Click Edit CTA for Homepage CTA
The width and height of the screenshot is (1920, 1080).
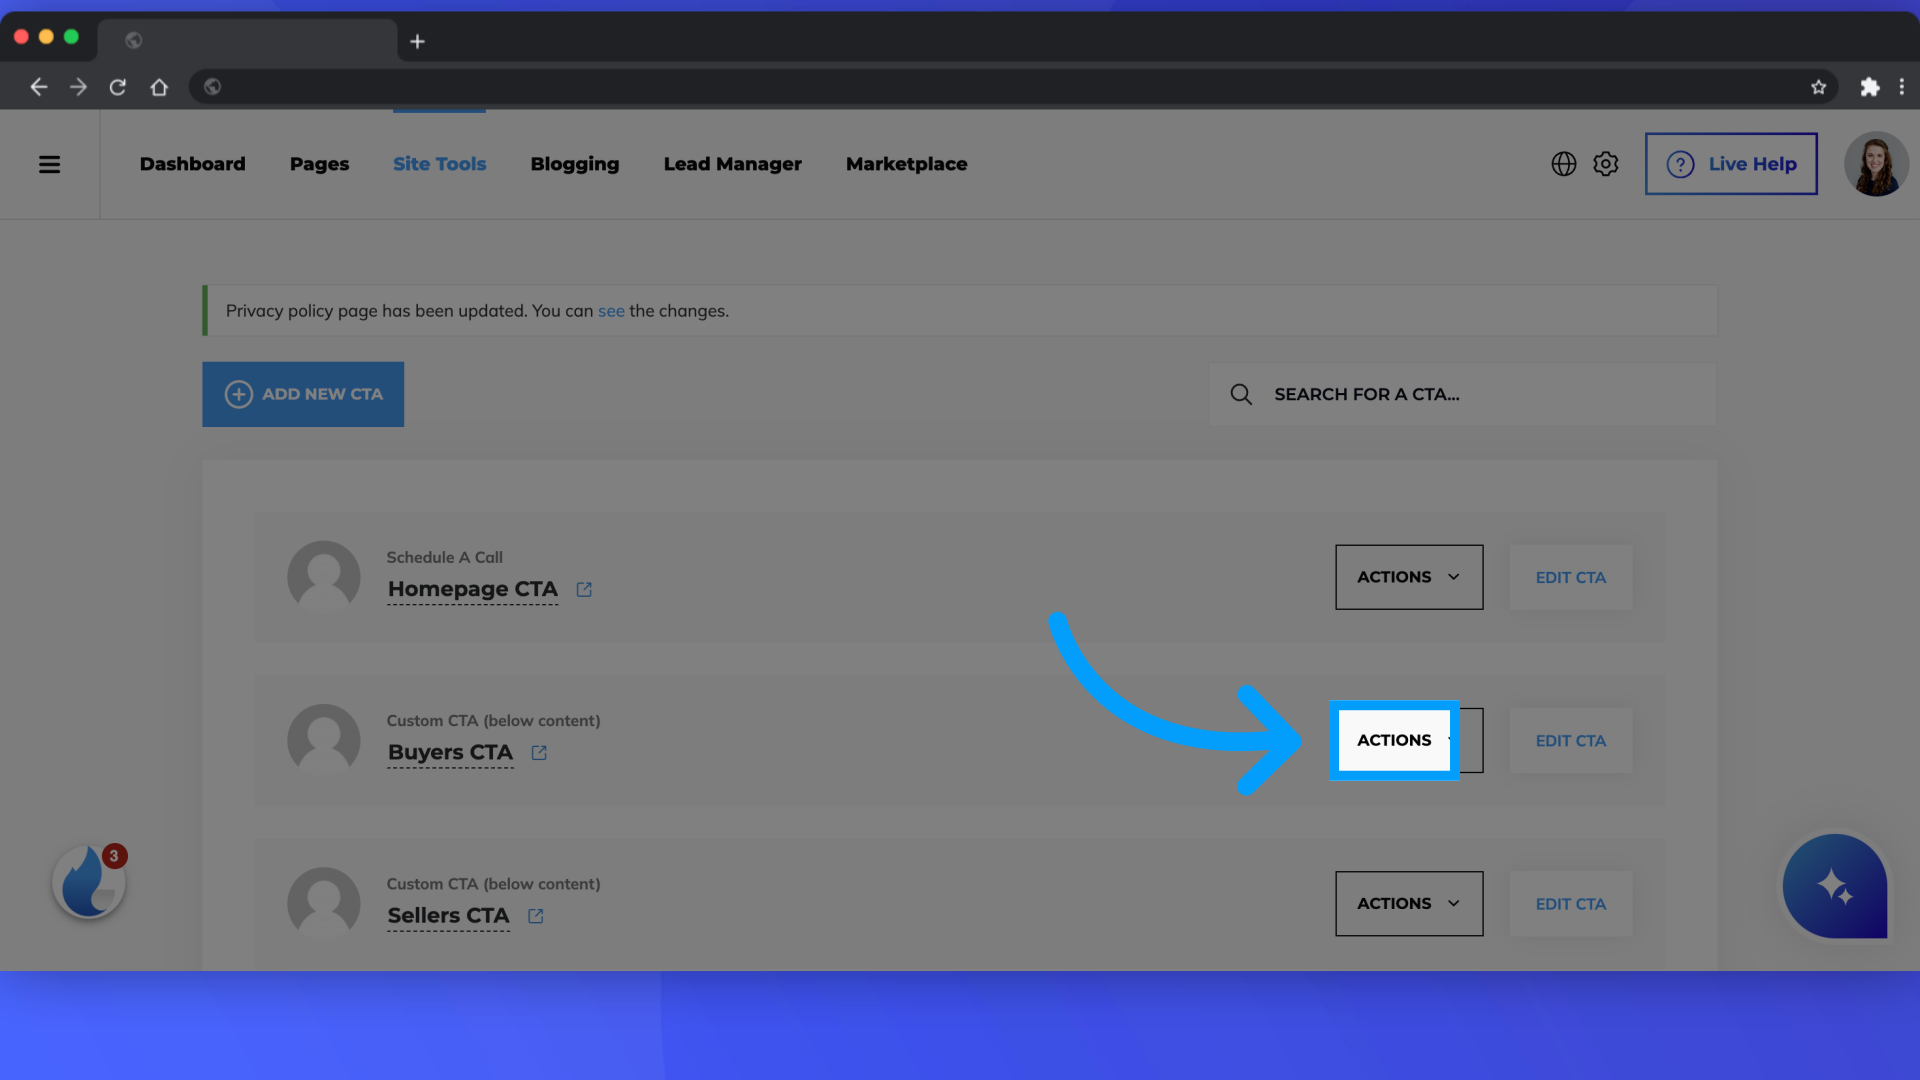point(1570,577)
